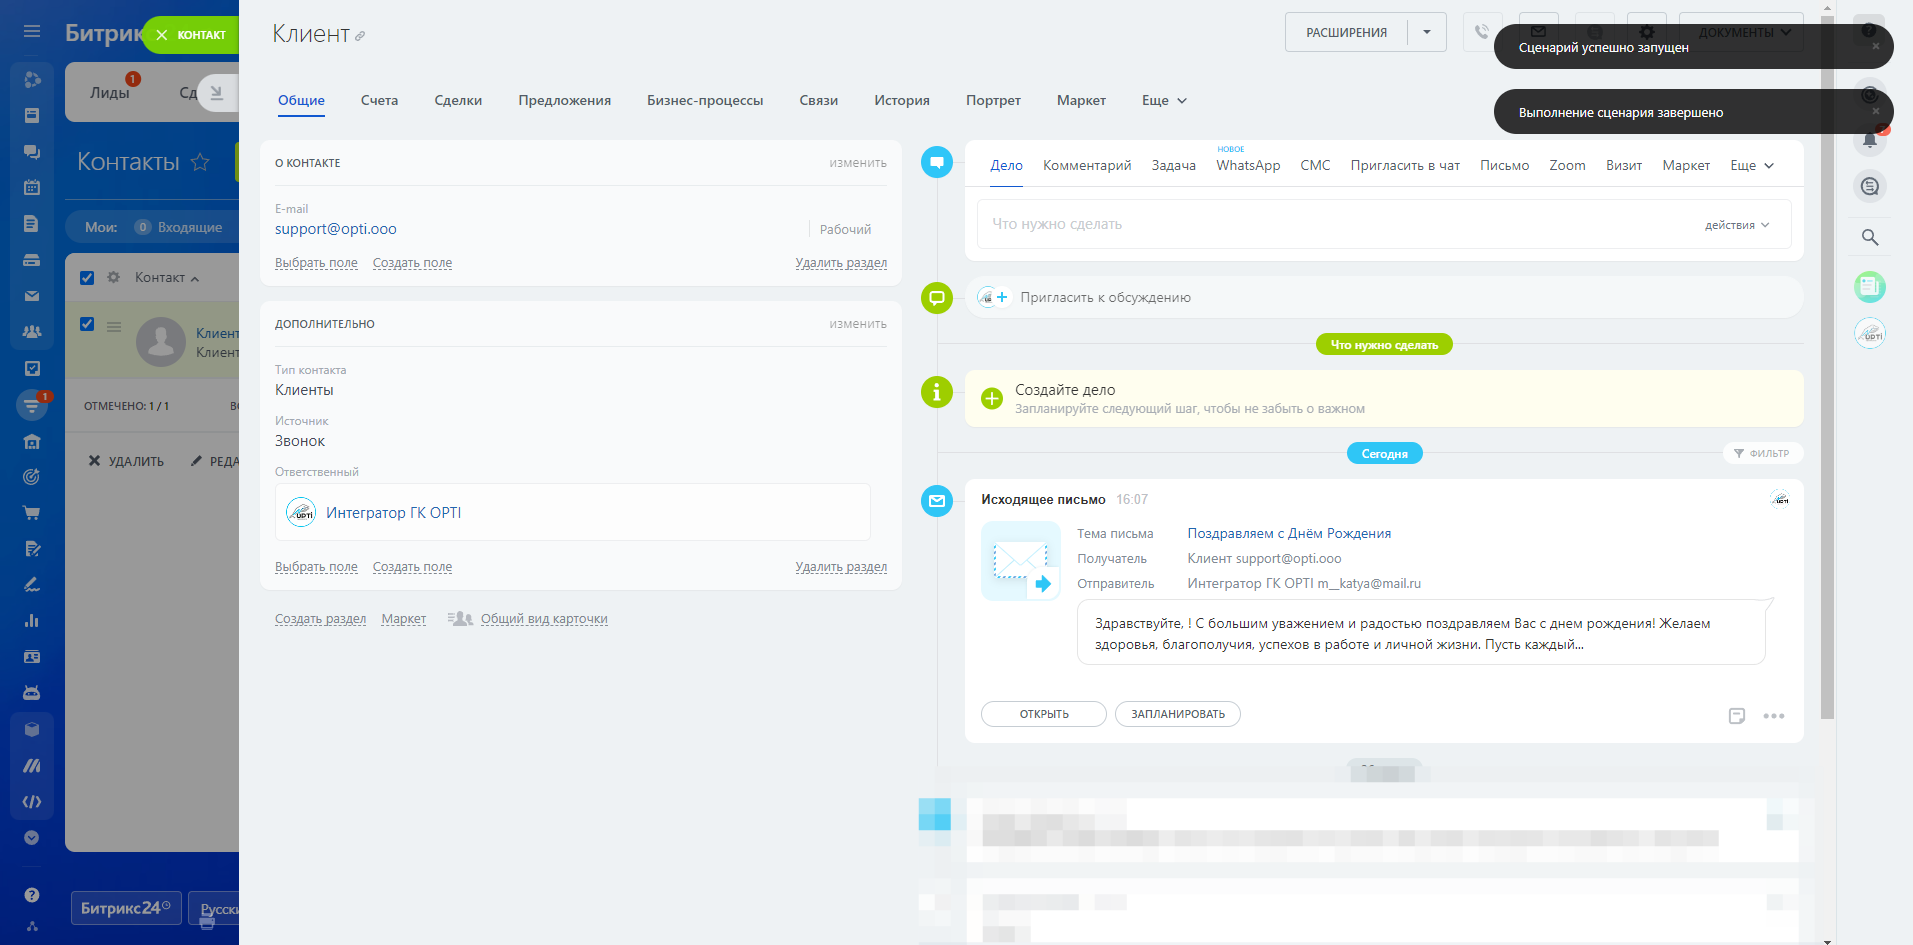Click the help question mark in left sidebar
This screenshot has width=1913, height=945.
pyautogui.click(x=32, y=895)
